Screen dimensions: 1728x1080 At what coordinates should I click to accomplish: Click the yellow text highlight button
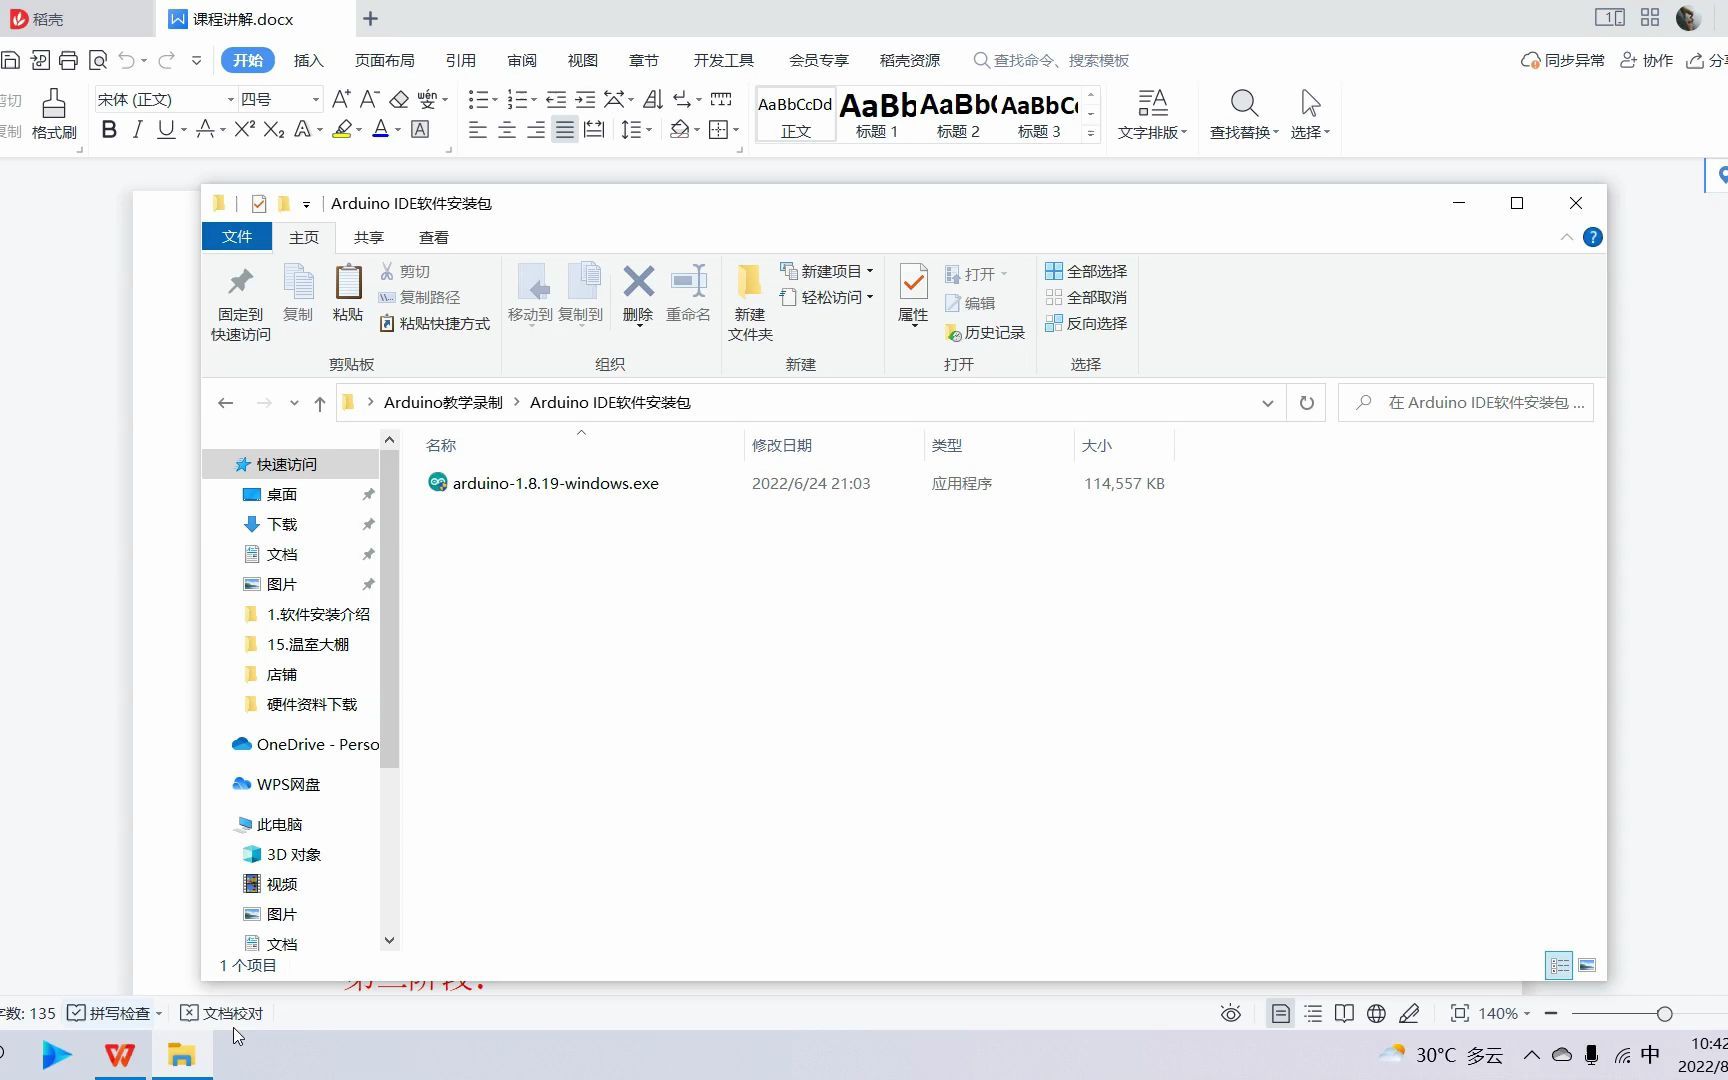coord(342,130)
